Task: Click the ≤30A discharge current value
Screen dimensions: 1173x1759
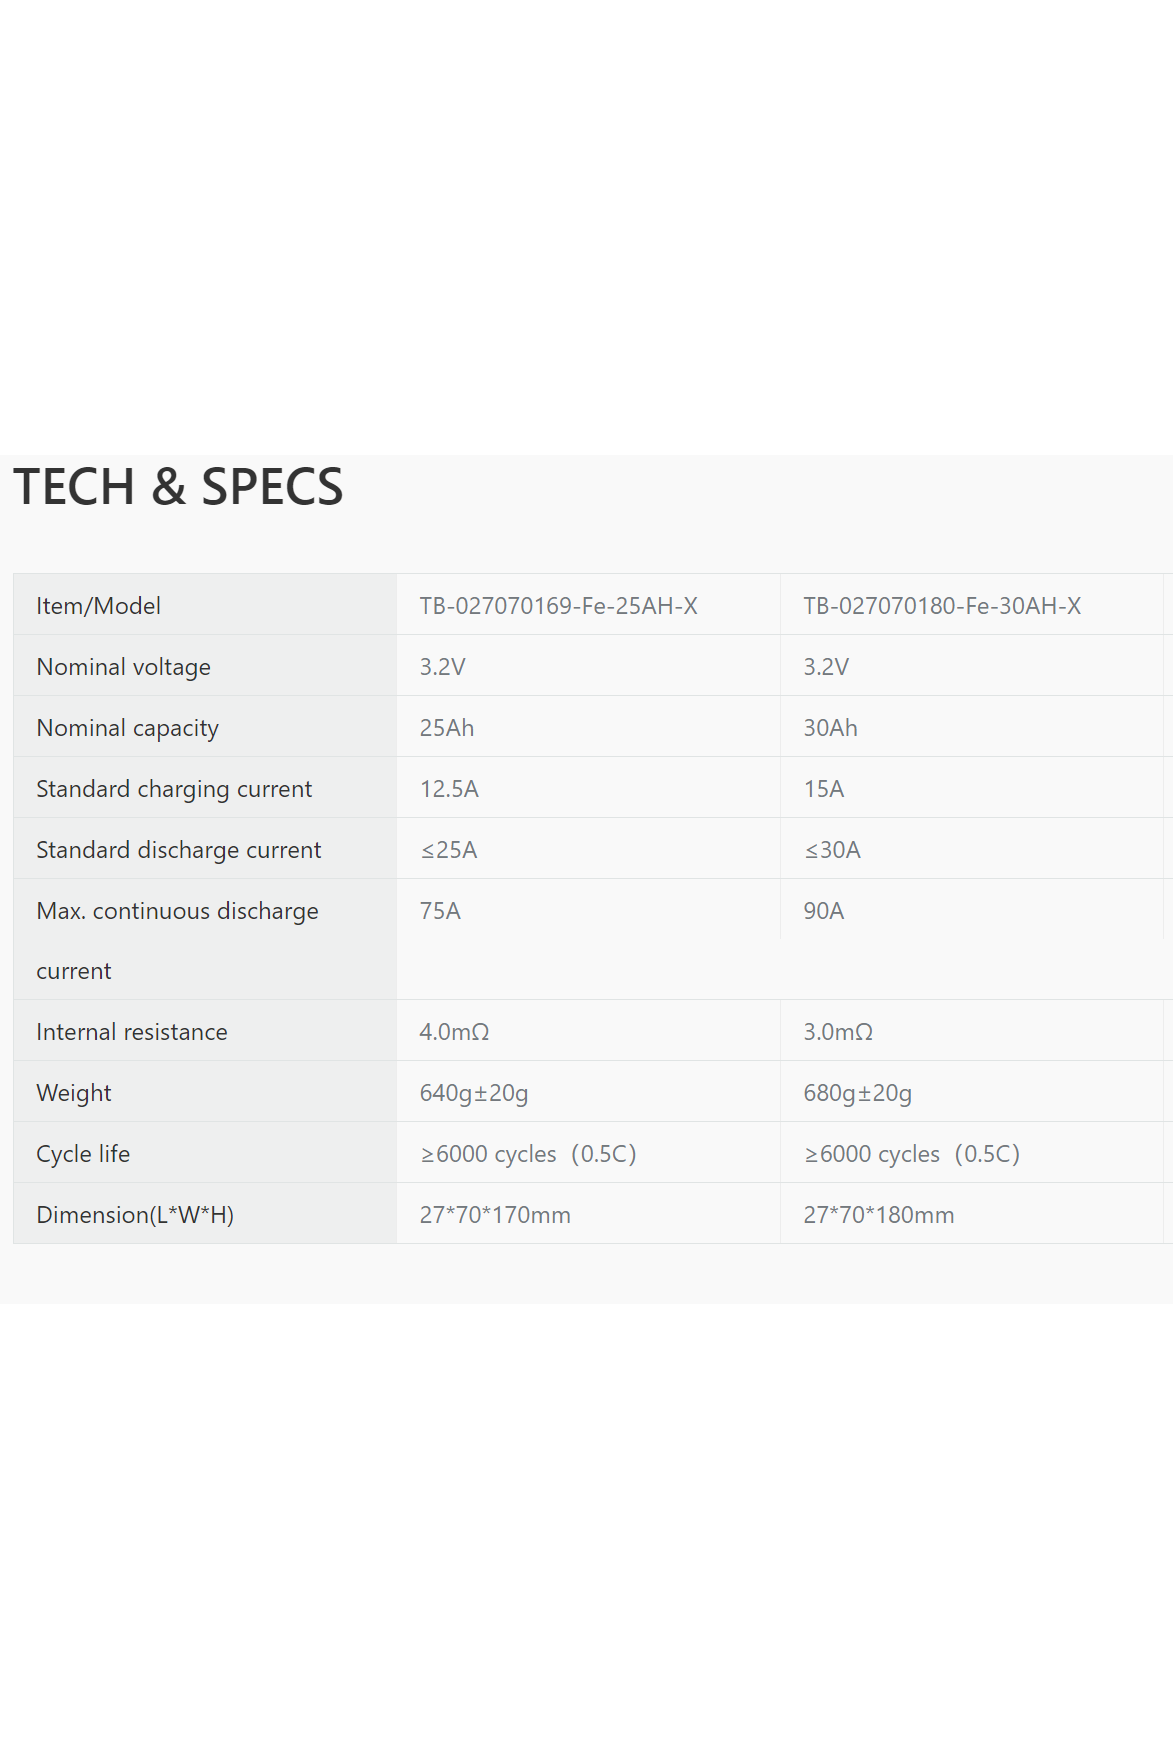Action: tap(832, 850)
